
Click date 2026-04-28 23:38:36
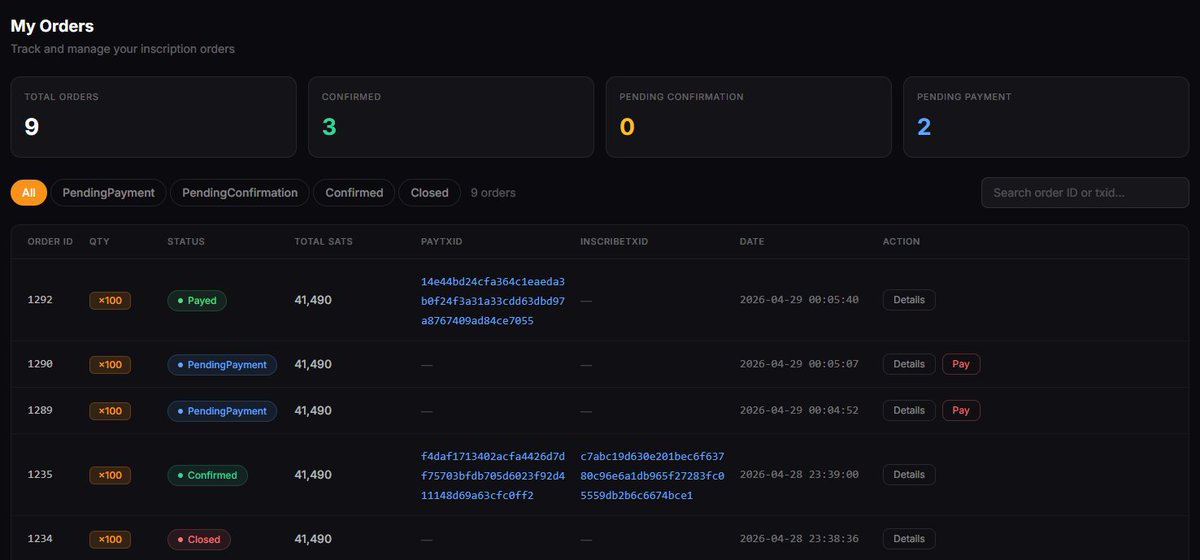pyautogui.click(x=799, y=539)
